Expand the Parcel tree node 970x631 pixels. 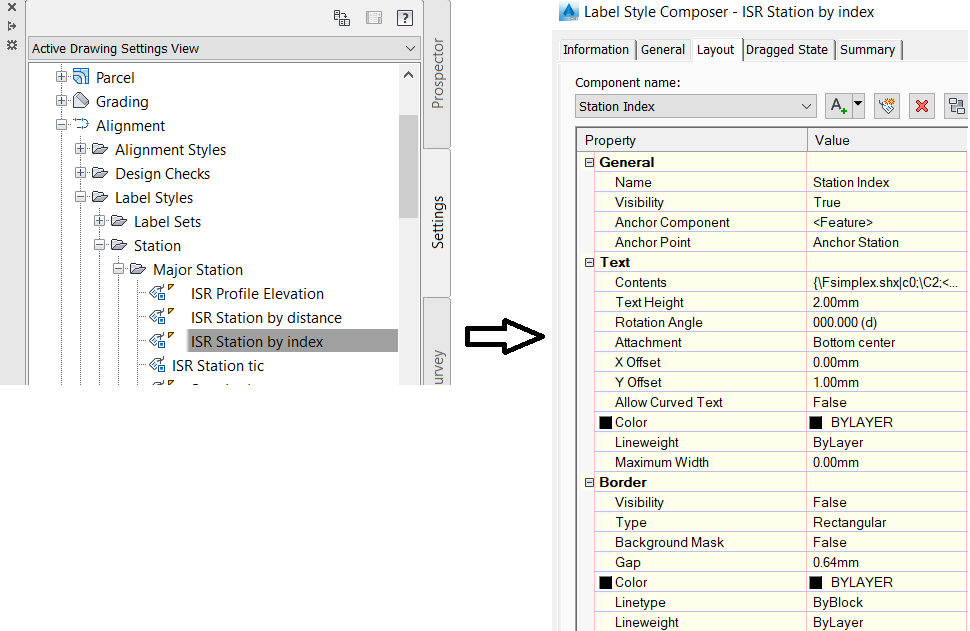[x=61, y=77]
